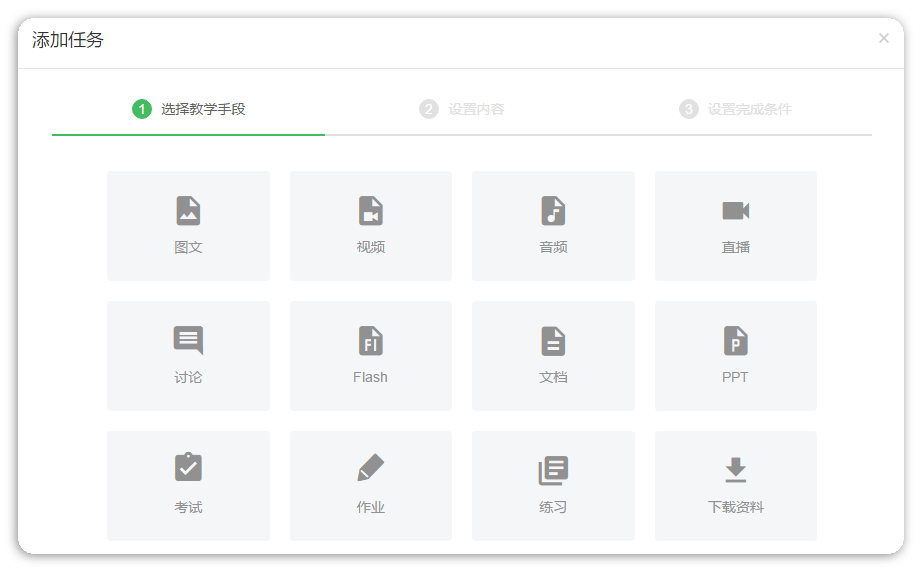Click the 讨论 discussion bubble icon
The image size is (922, 572).
pyautogui.click(x=188, y=340)
